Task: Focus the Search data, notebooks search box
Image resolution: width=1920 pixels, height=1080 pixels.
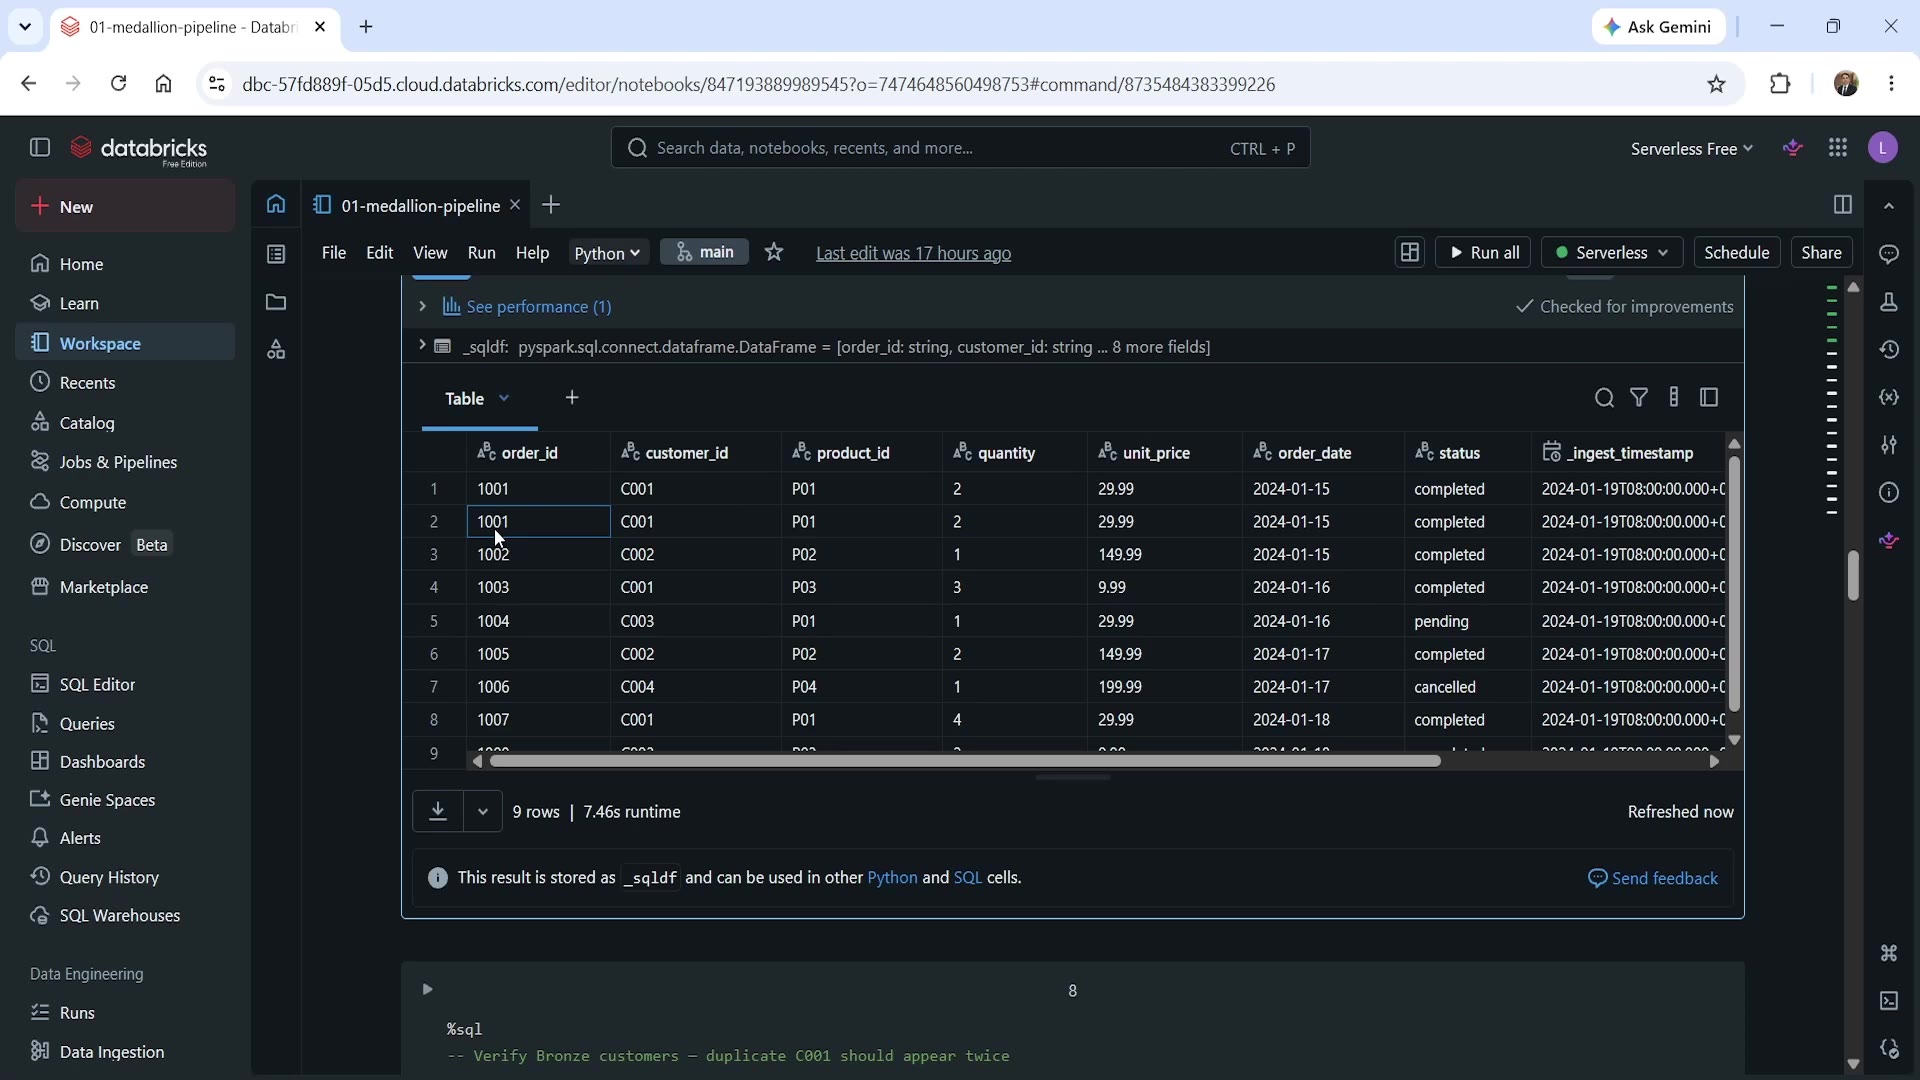Action: [x=960, y=148]
